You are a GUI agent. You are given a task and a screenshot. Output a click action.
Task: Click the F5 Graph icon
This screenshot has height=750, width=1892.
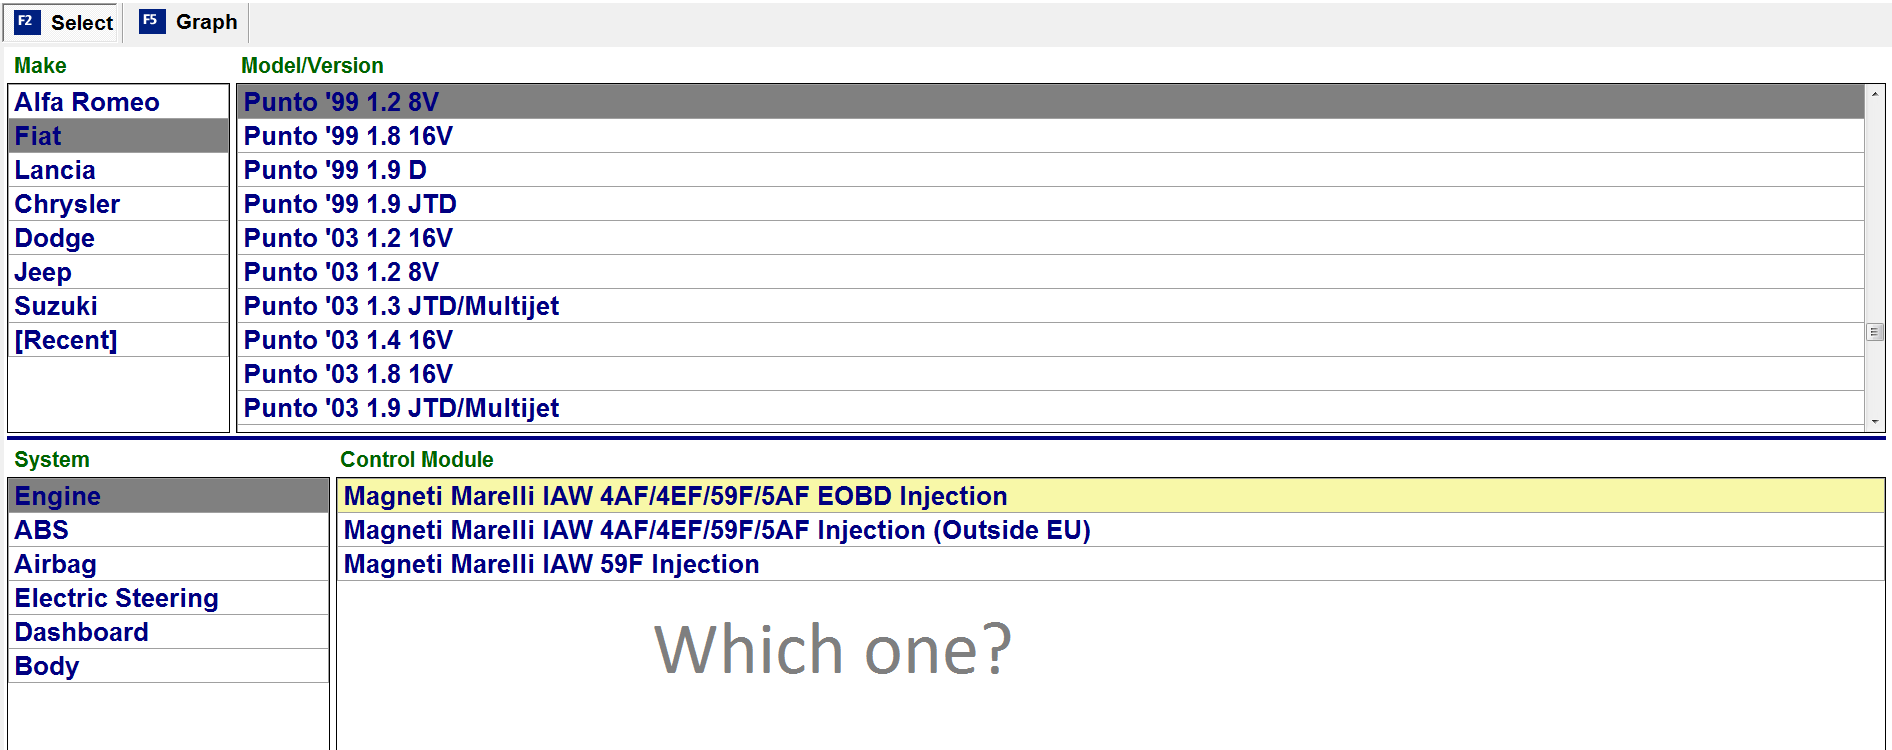[x=152, y=21]
